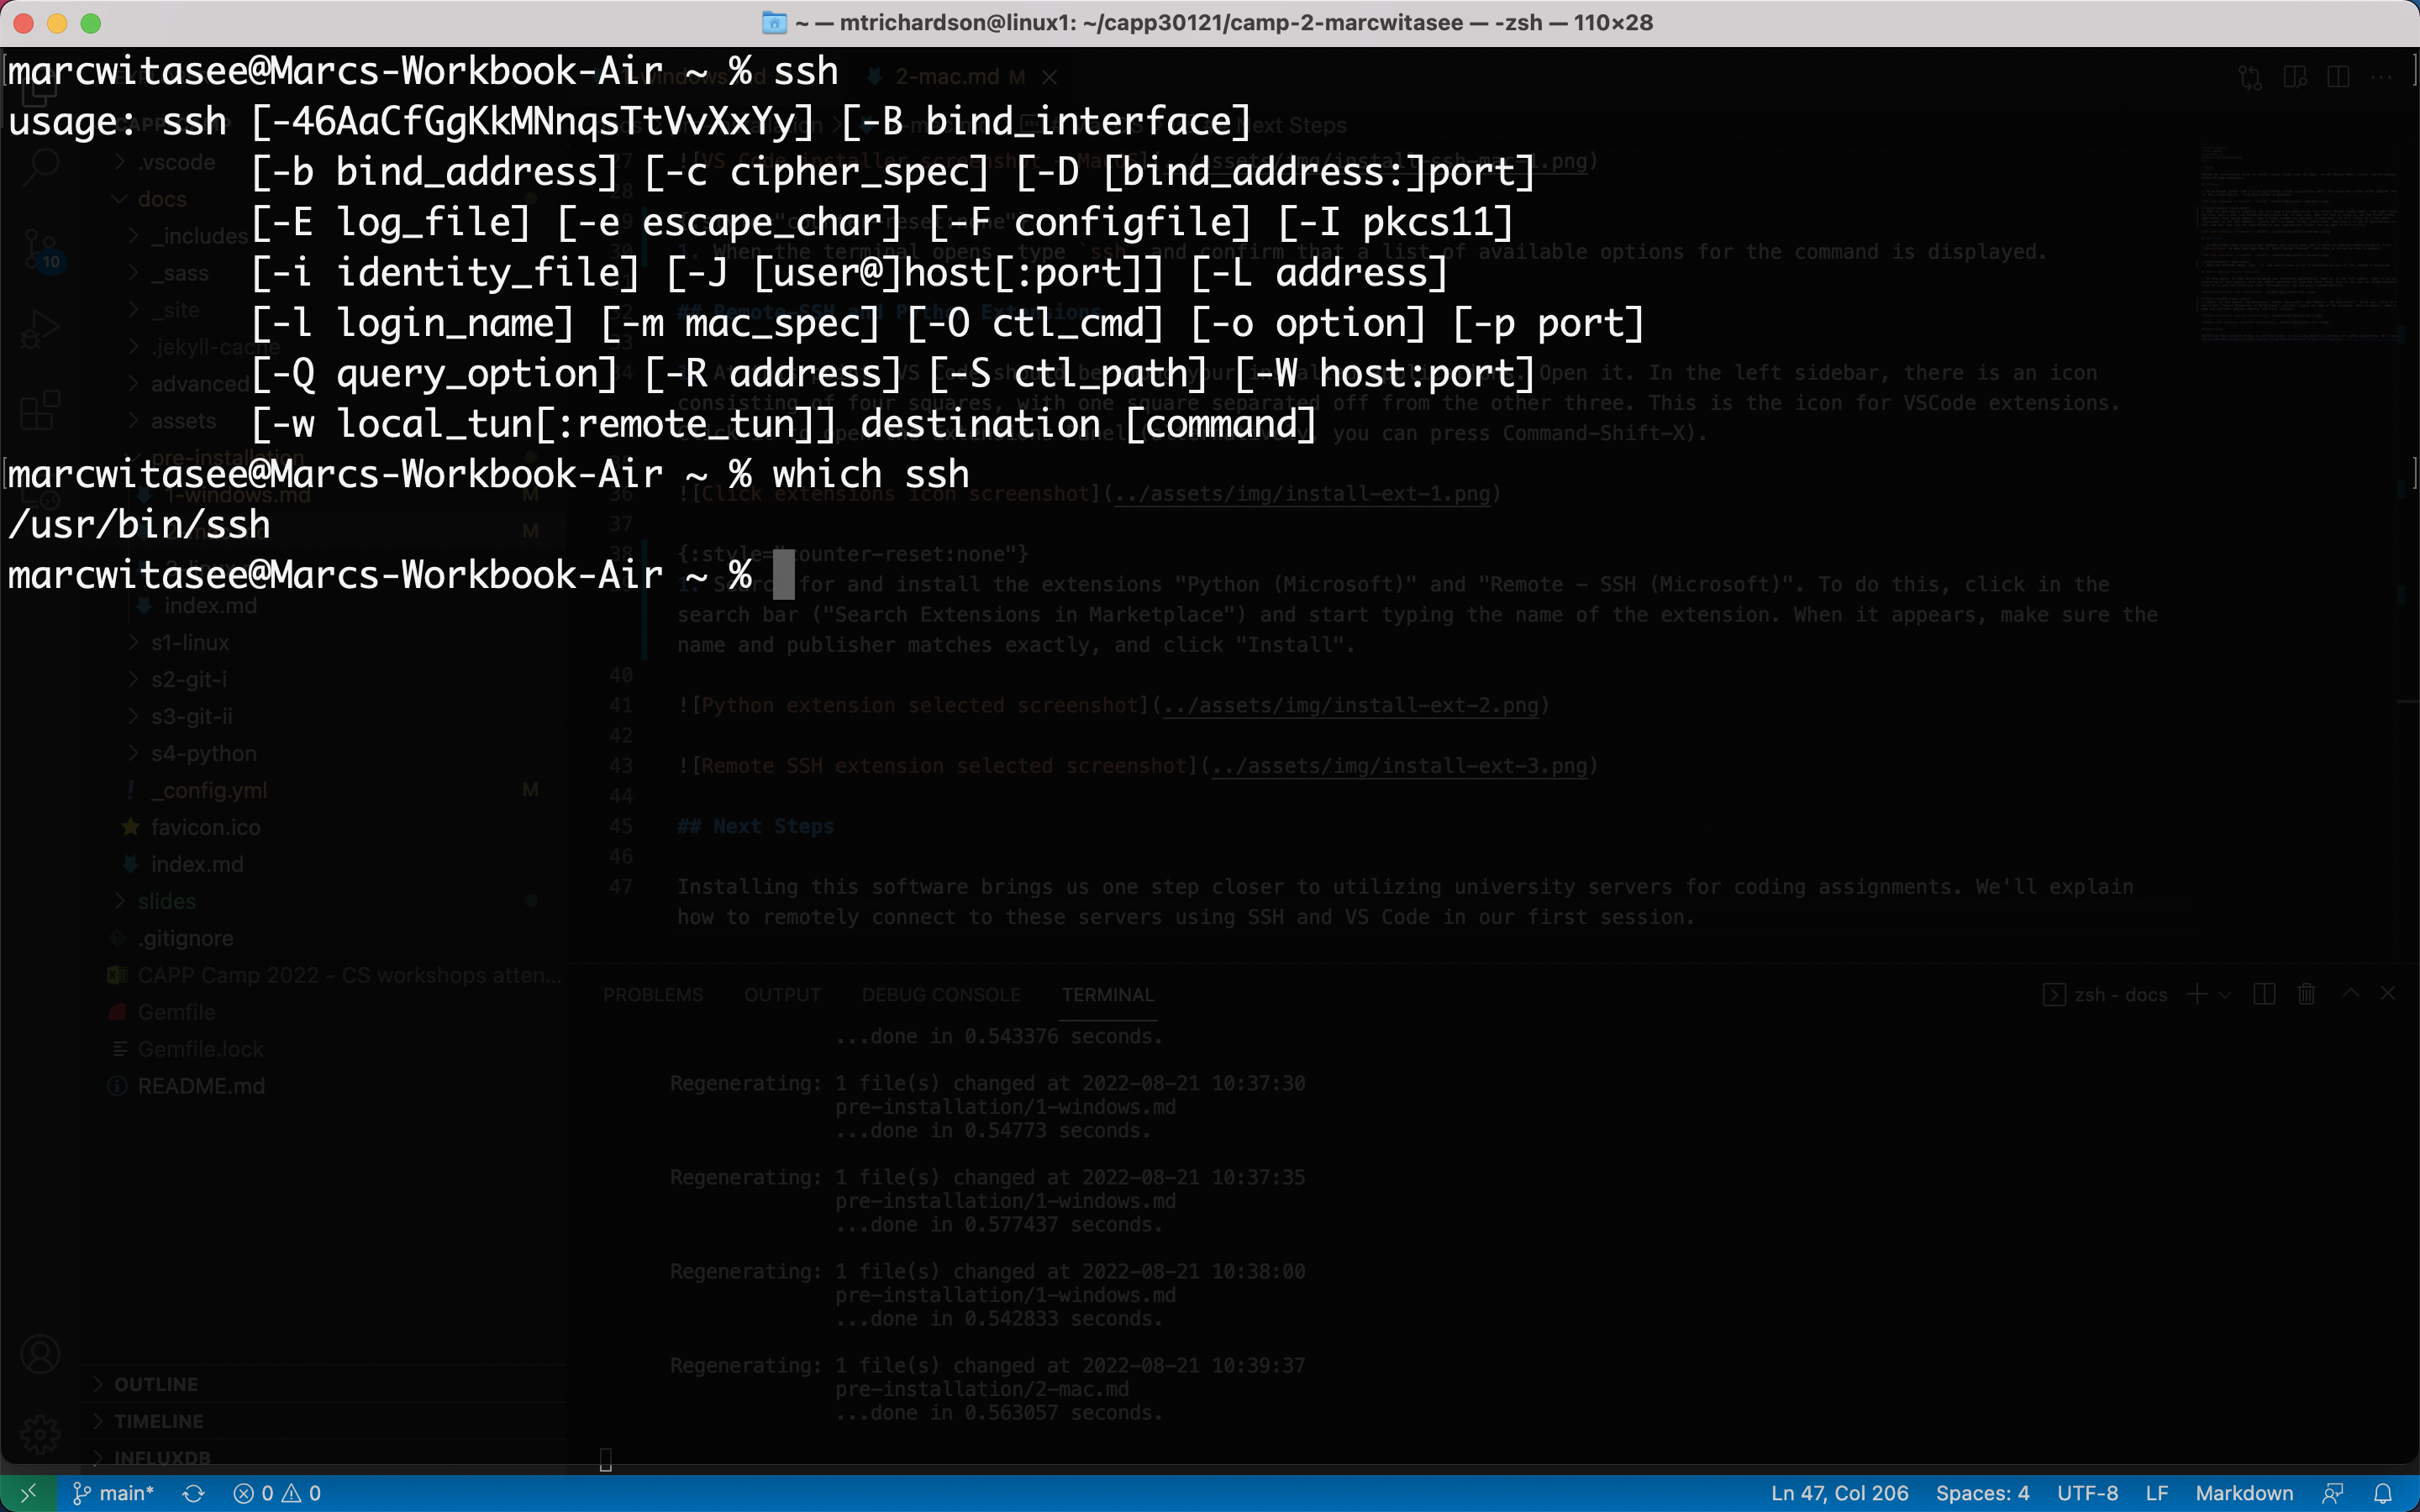The image size is (2420, 1512).
Task: Open the Manage gear icon in activity bar
Action: (40, 1434)
